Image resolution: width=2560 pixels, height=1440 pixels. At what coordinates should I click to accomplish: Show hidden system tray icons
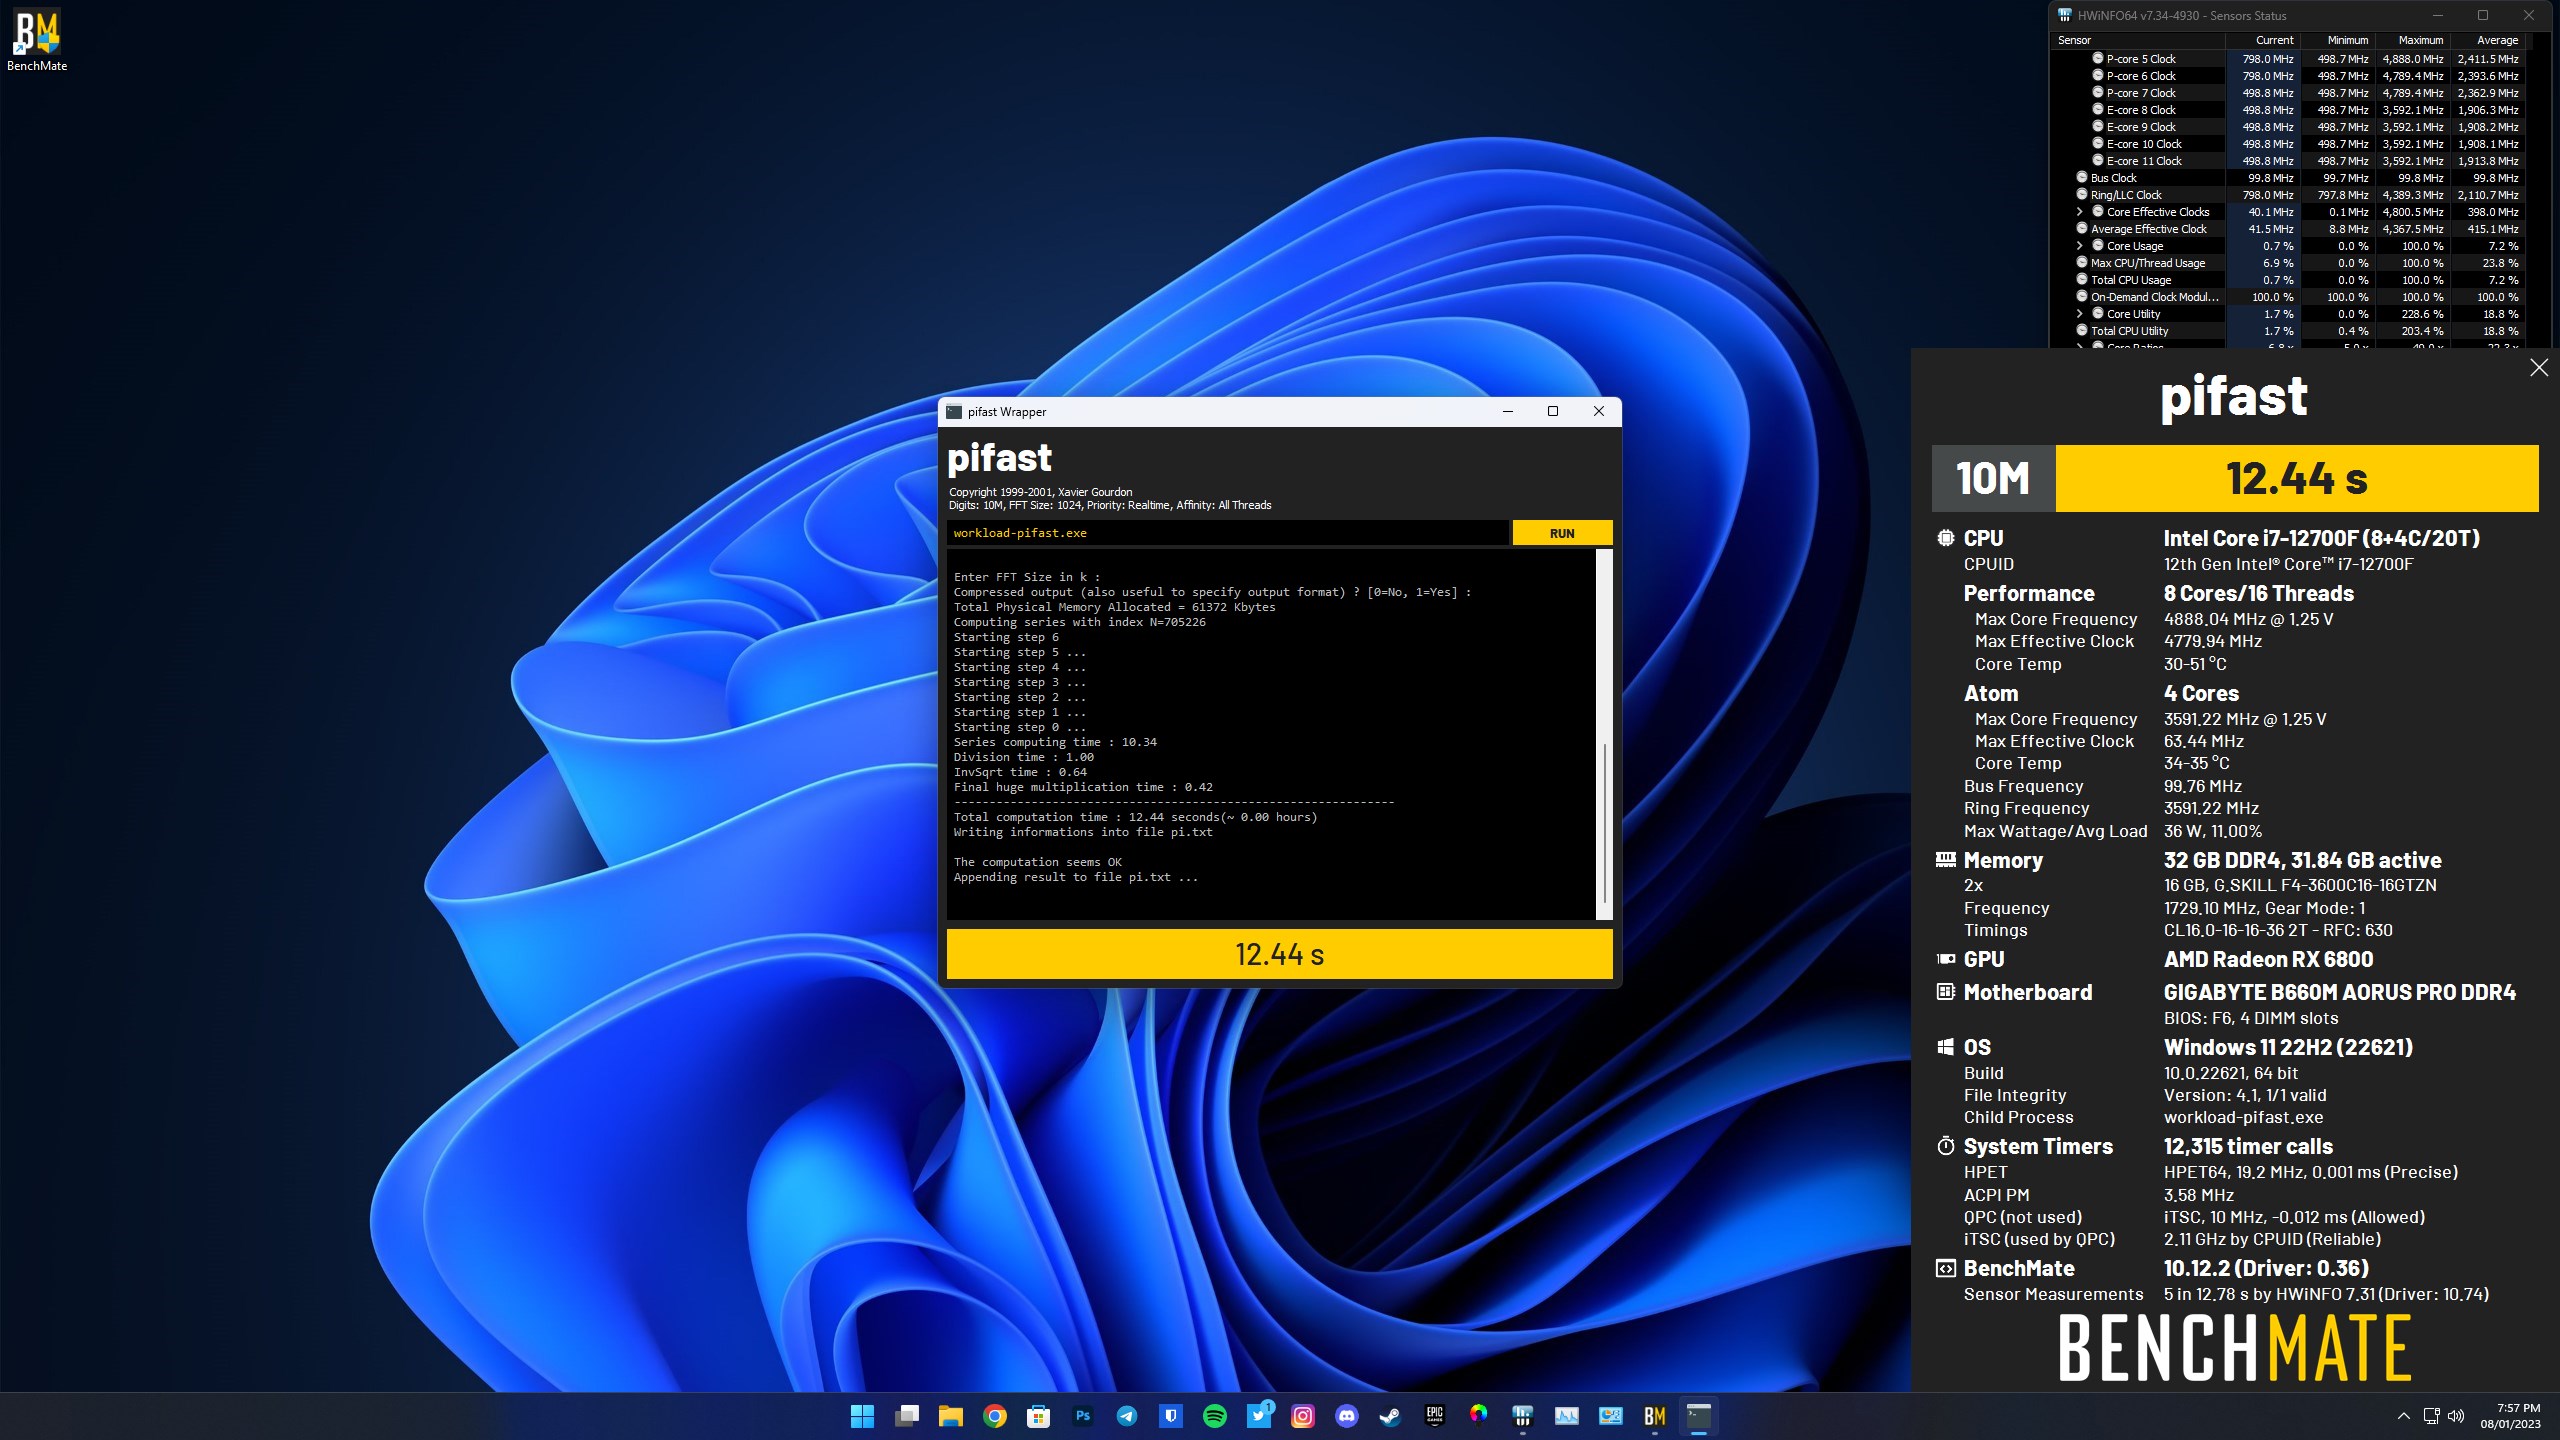pyautogui.click(x=2404, y=1416)
